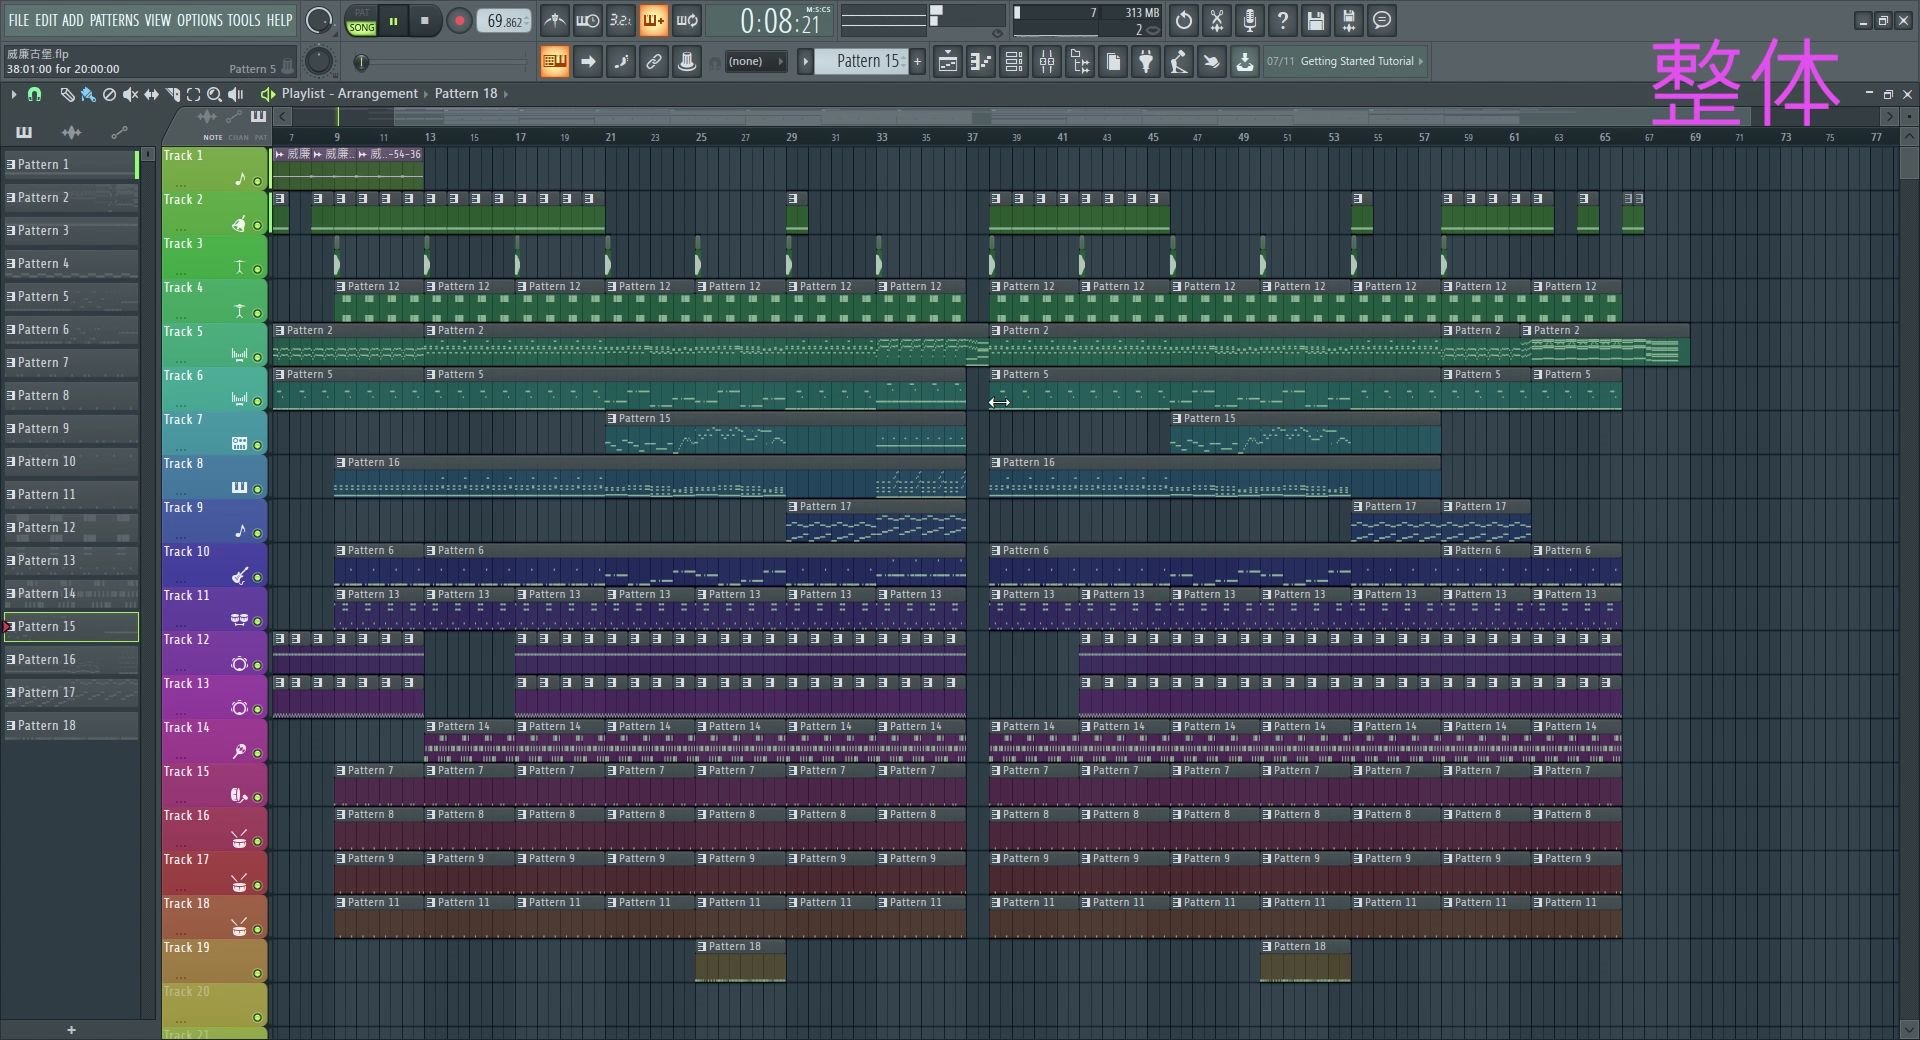Start one-click audio recording microphone icon
This screenshot has height=1040, width=1920.
[1250, 20]
